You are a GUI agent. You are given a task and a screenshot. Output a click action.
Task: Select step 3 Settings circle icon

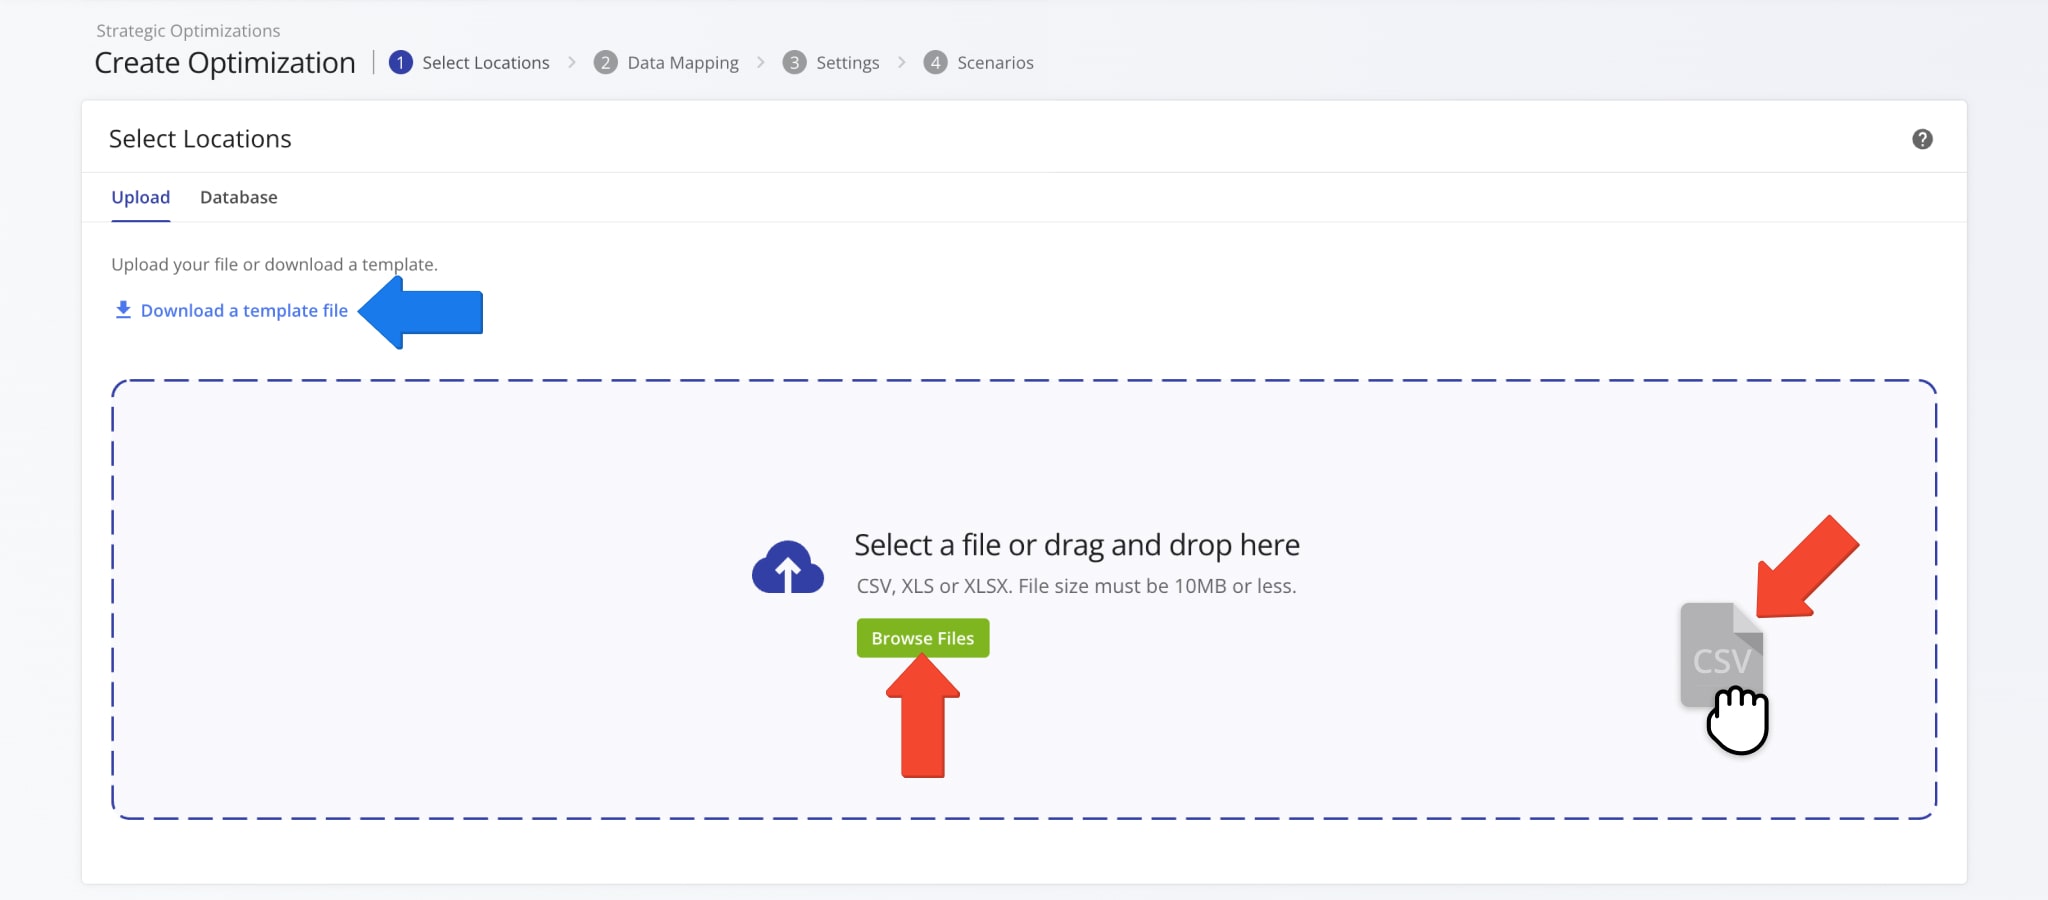794,61
